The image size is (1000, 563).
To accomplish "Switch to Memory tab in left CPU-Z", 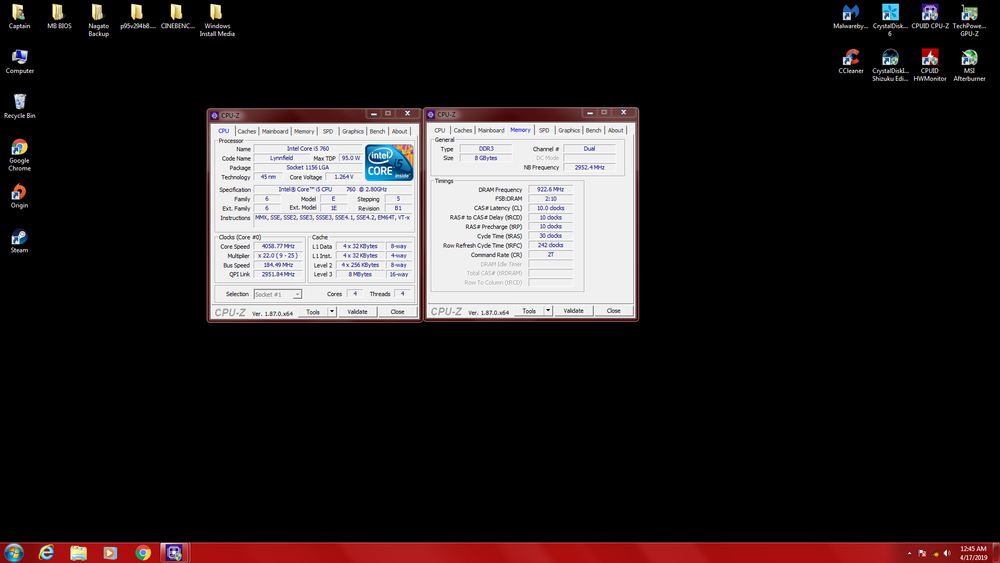I will click(x=304, y=131).
